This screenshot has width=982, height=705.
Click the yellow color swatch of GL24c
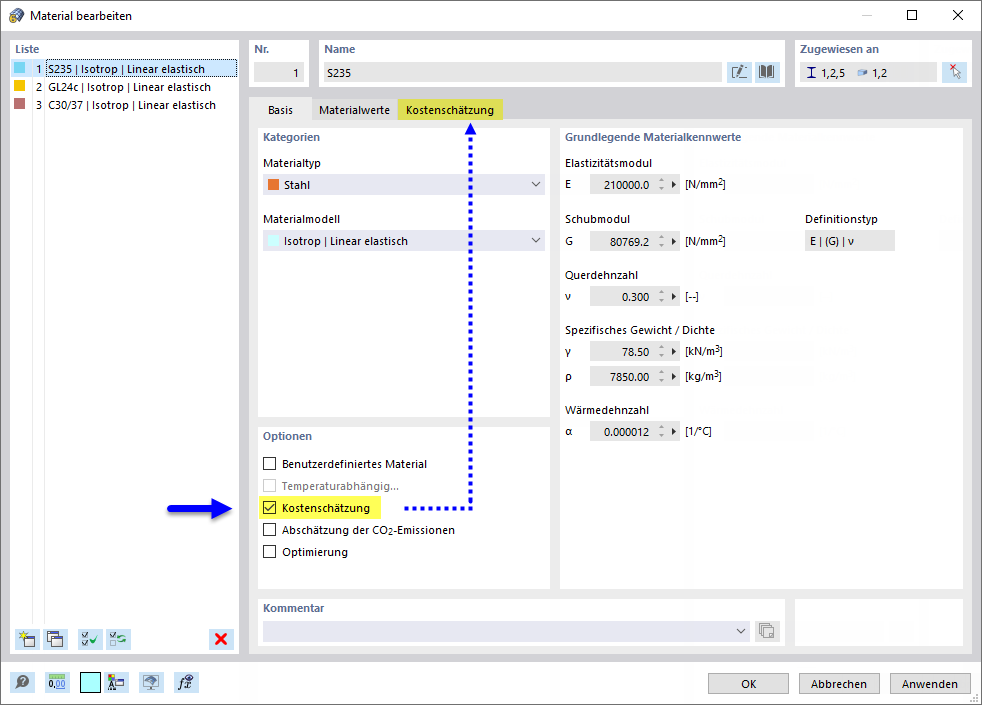(x=20, y=86)
